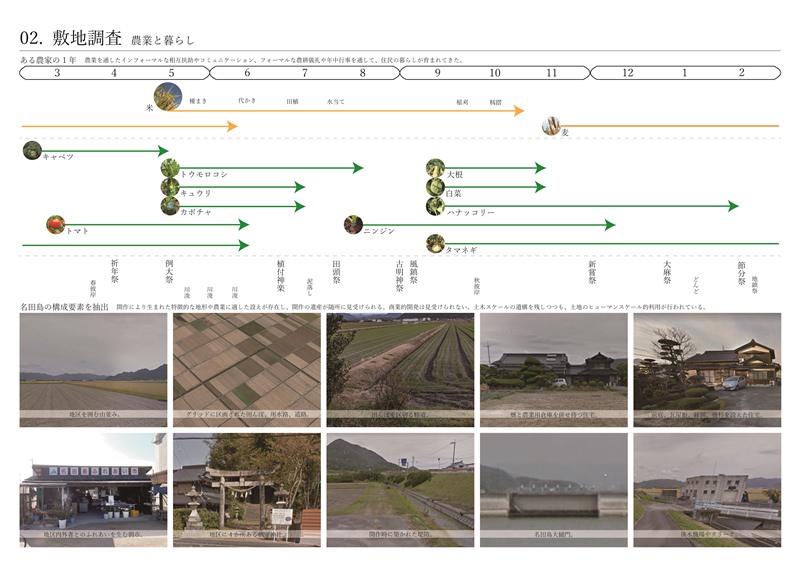Select the broccoli (ハナッコリー) crop icon
The width and height of the screenshot is (800, 566).
pyautogui.click(x=435, y=206)
